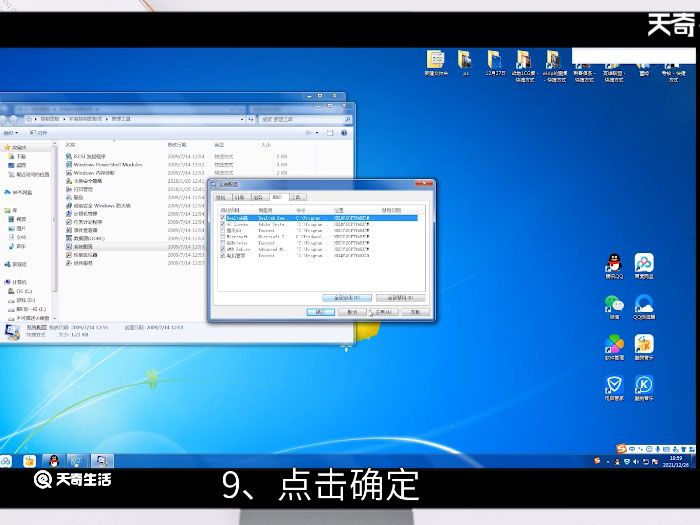Open the 腾讯QQ desktop icon
This screenshot has width=700, height=525.
tap(614, 266)
